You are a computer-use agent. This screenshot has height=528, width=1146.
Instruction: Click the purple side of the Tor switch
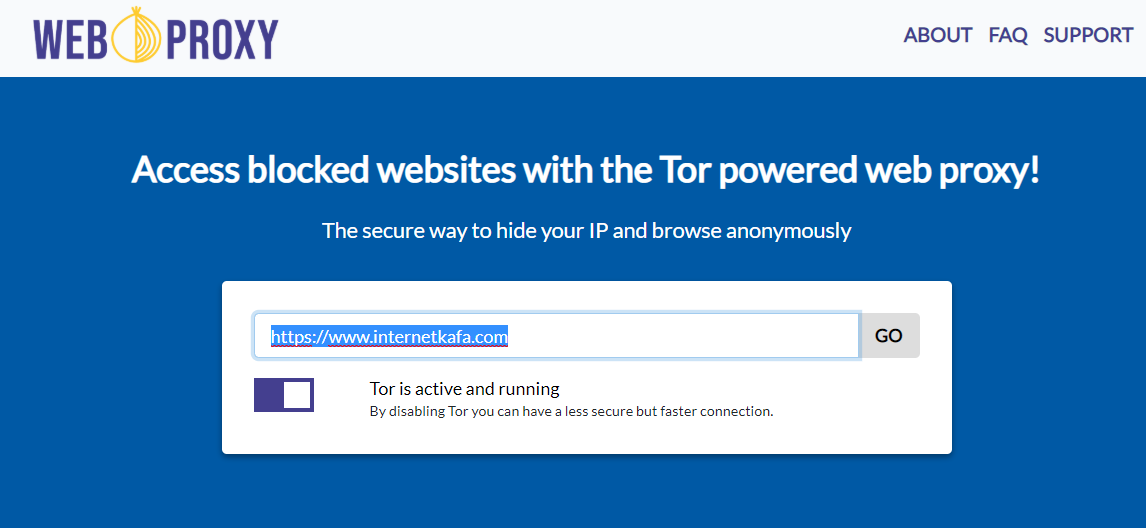(x=268, y=395)
